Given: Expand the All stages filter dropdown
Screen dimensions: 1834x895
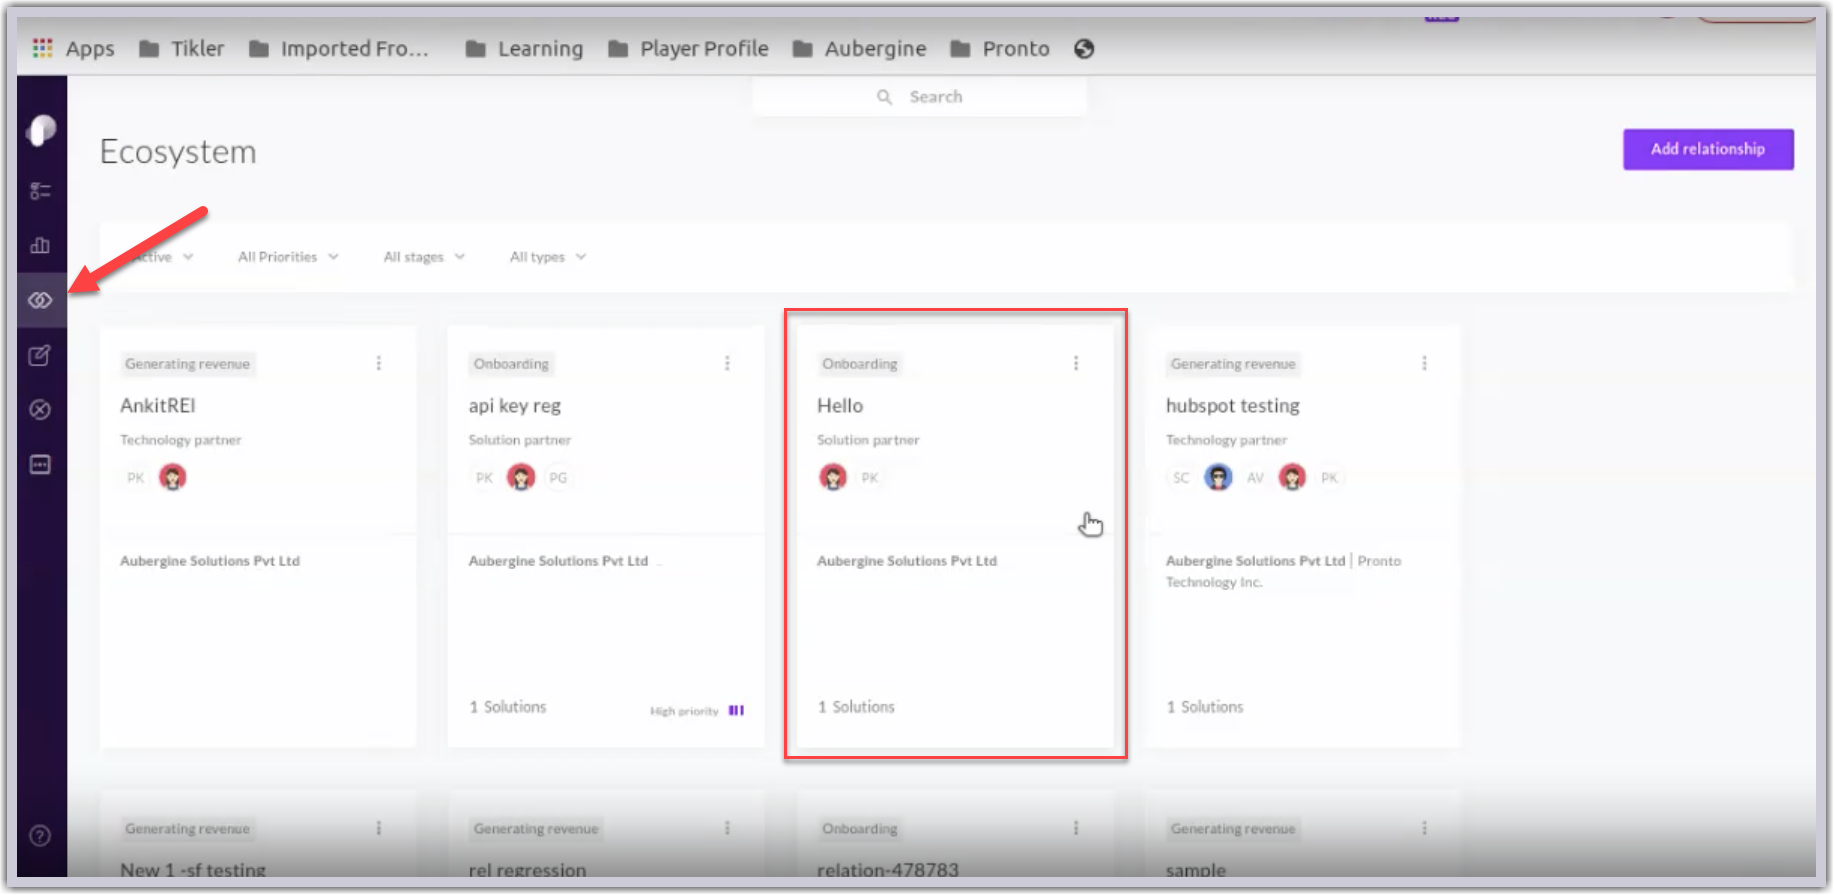Looking at the screenshot, I should [424, 257].
